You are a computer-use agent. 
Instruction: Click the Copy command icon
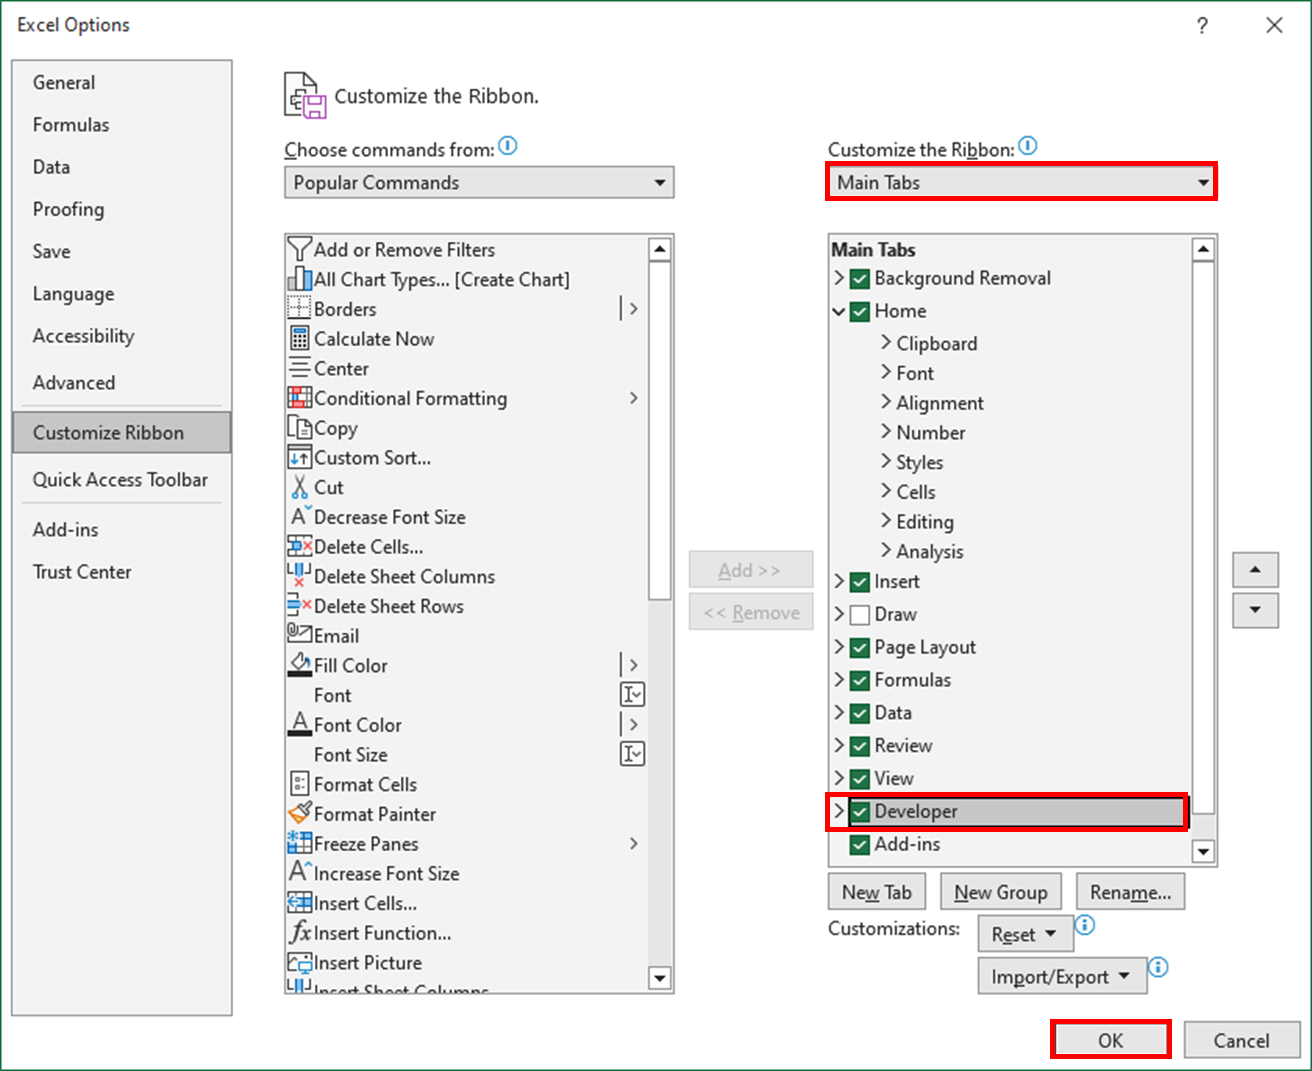[299, 428]
